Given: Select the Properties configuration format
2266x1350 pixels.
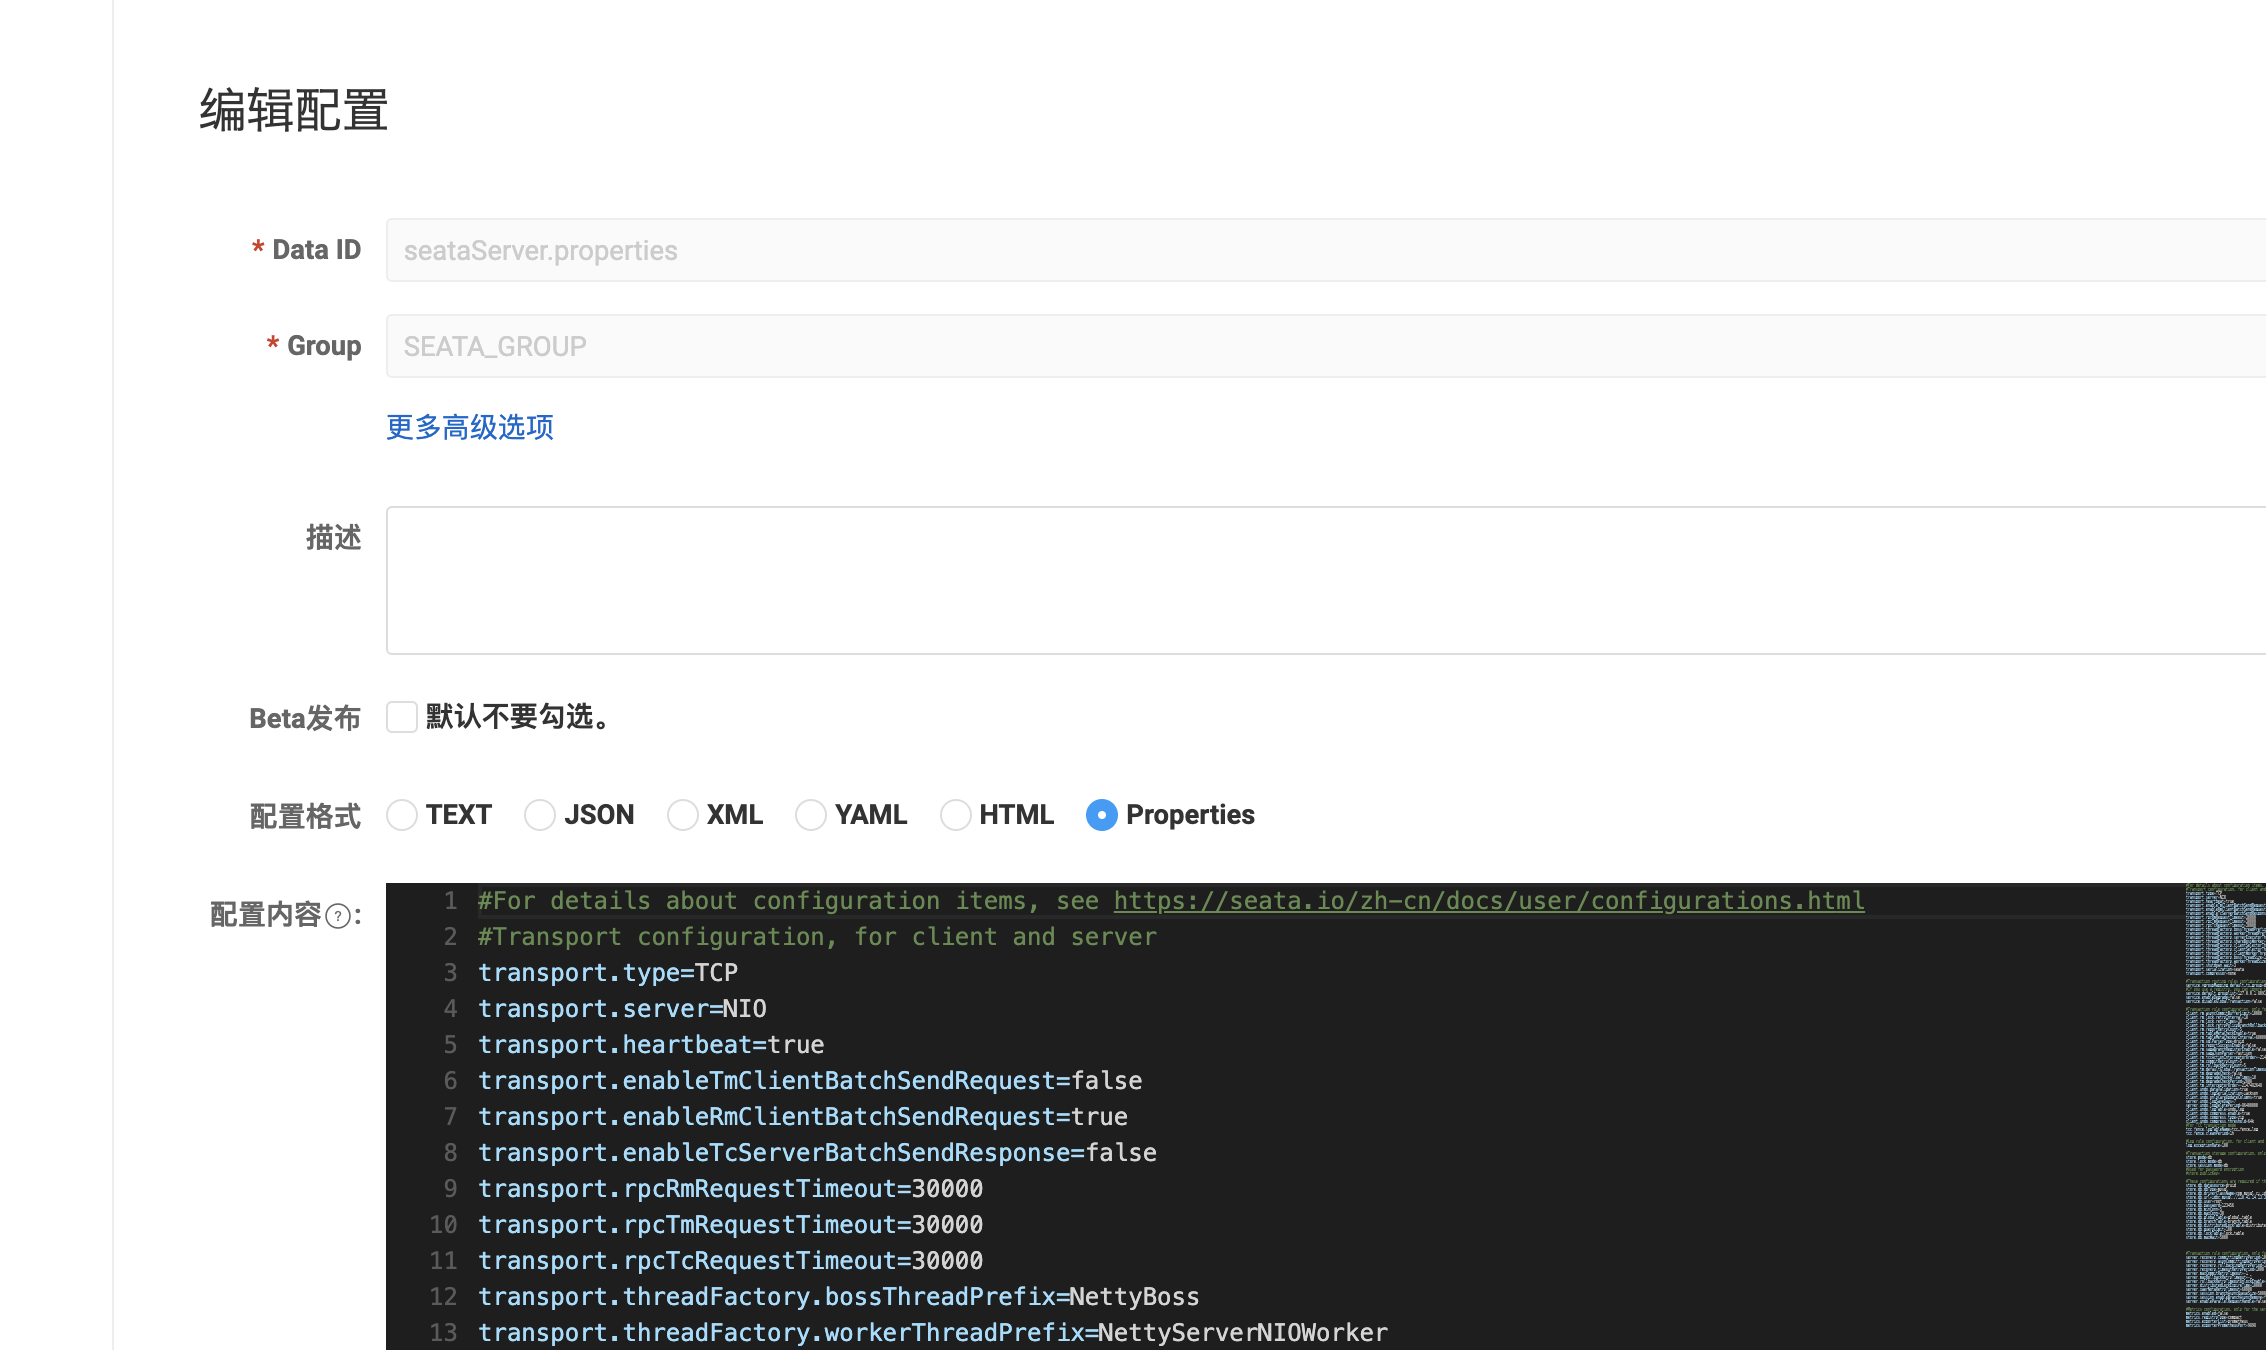Looking at the screenshot, I should click(x=1101, y=815).
